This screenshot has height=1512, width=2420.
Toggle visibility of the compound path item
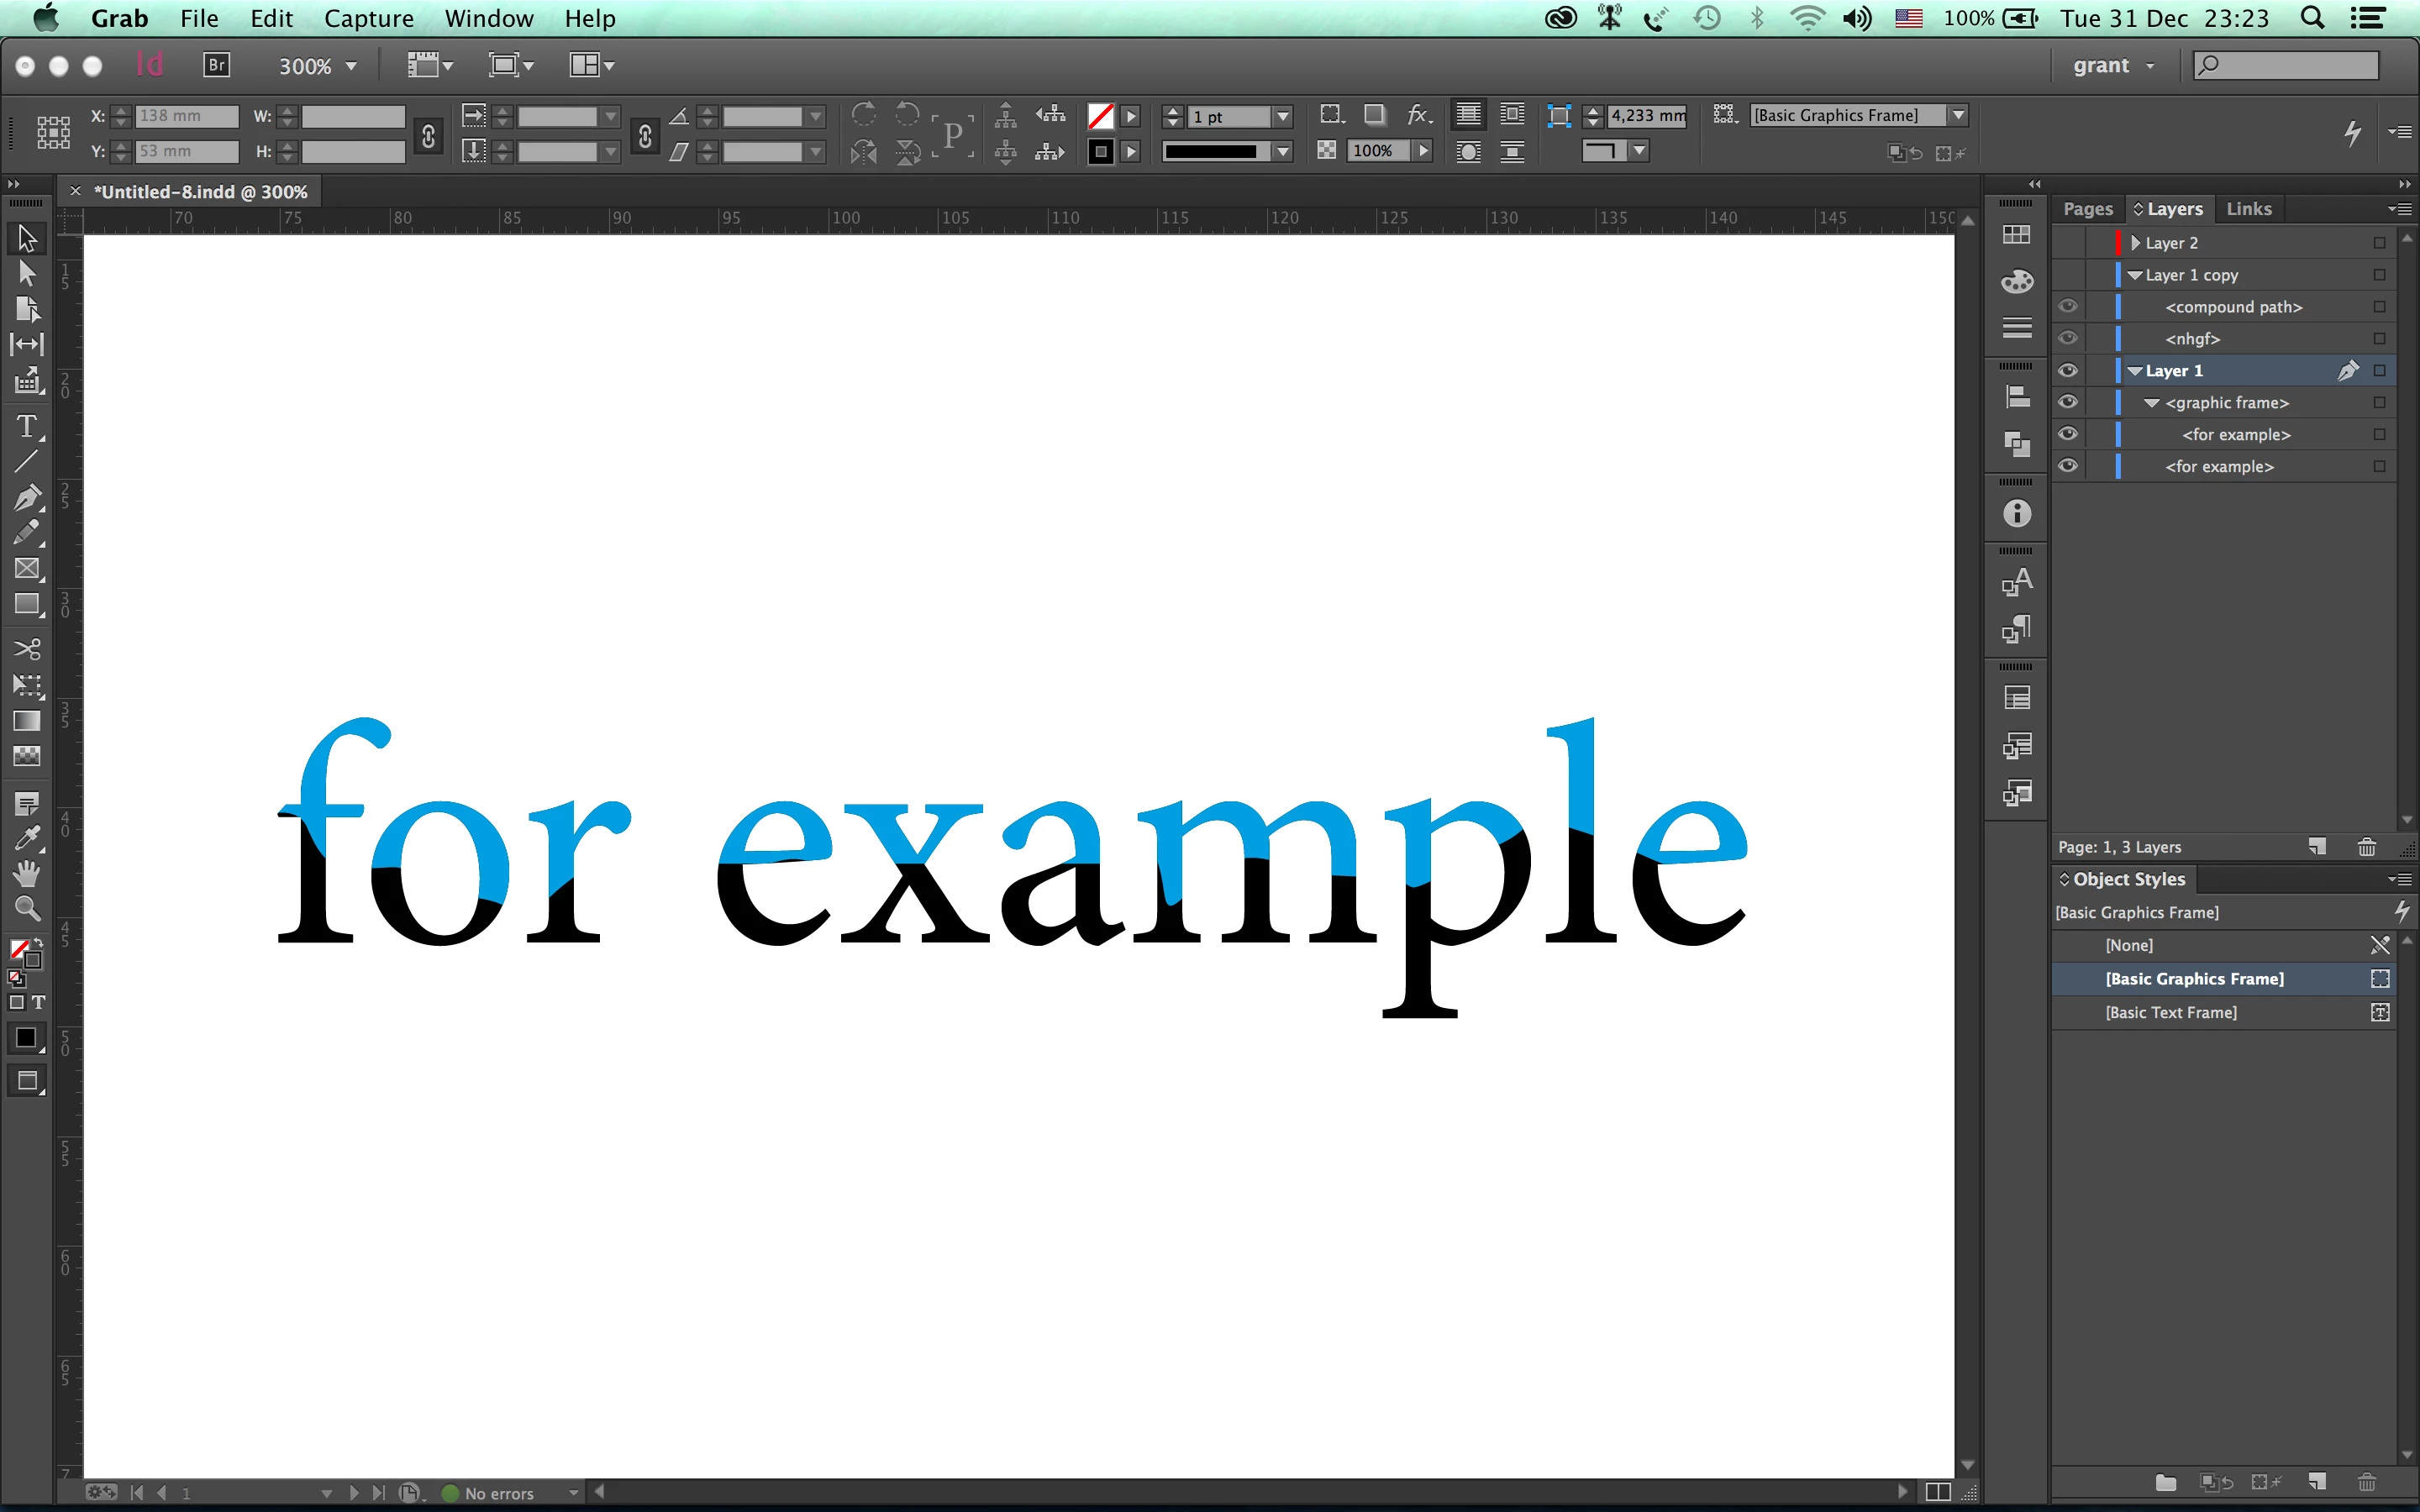click(2068, 307)
